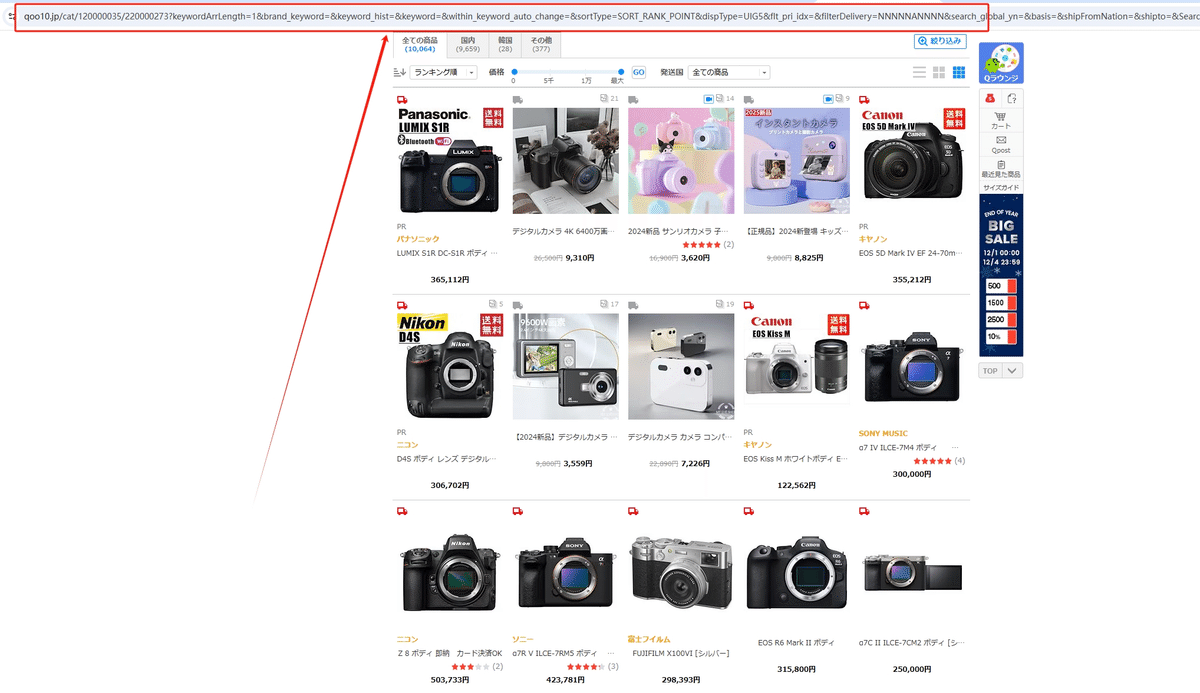Click video icon beside review count 9
The image size is (1200, 693).
coord(828,98)
